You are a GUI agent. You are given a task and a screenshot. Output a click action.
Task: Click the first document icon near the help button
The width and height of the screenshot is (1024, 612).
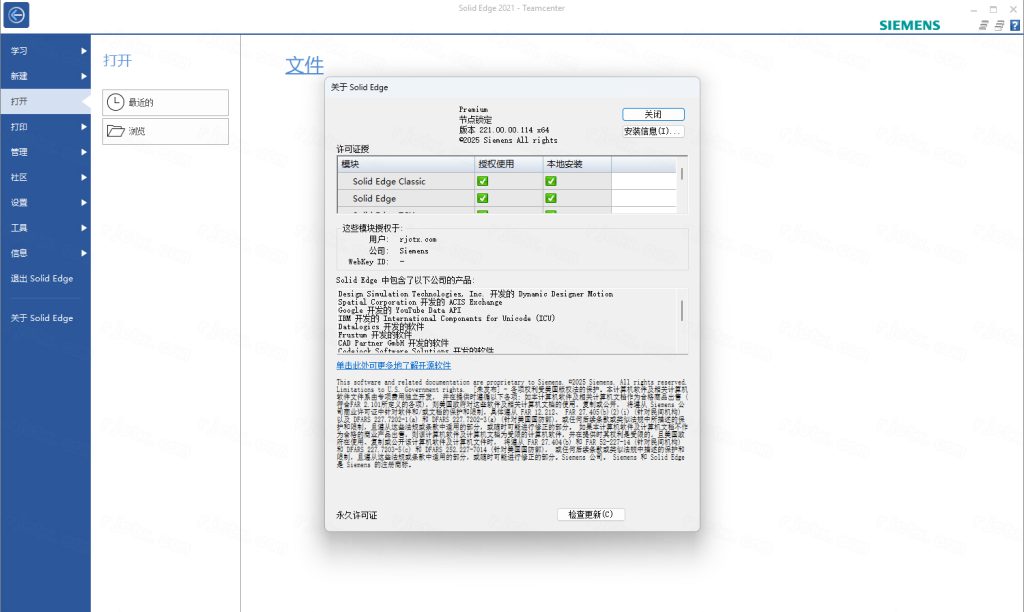point(983,24)
